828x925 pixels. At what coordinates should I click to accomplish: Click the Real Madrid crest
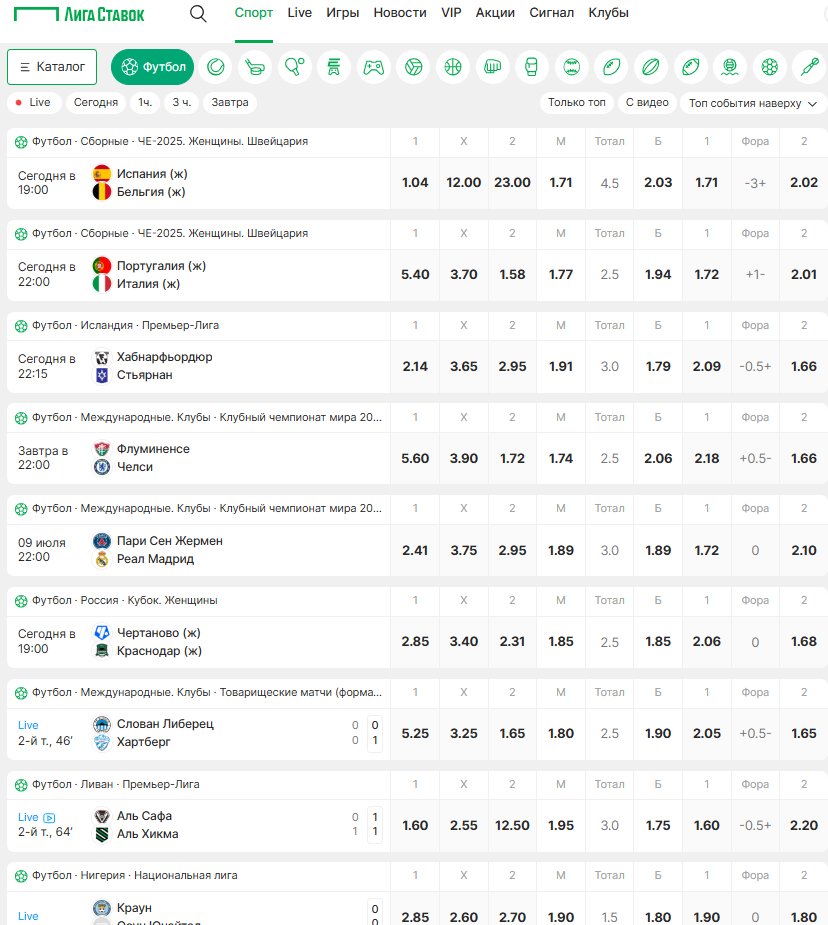(102, 559)
